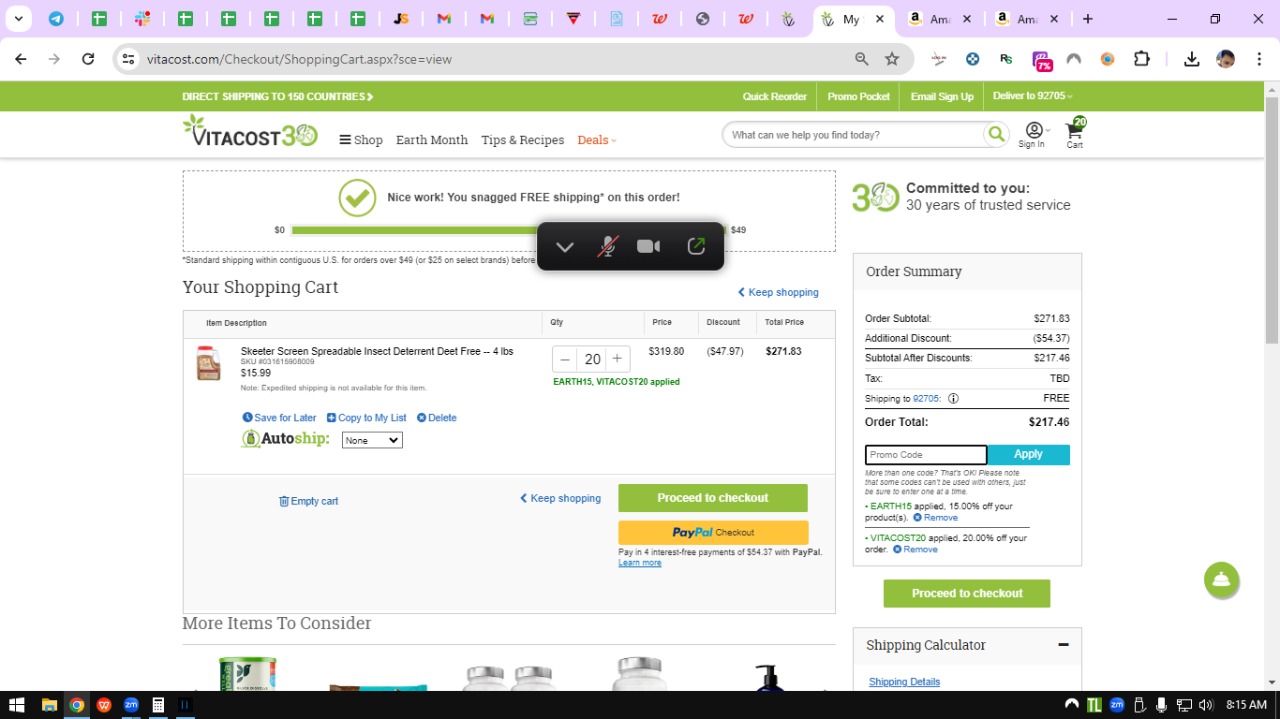
Task: Click Skeeter Screen product thumbnail
Action: click(208, 364)
